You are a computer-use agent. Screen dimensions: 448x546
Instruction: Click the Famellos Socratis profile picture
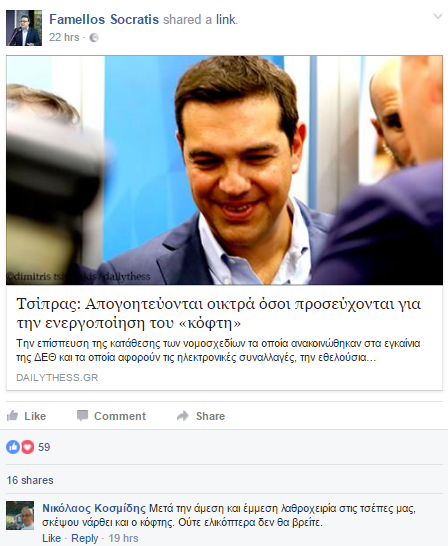coord(24,28)
